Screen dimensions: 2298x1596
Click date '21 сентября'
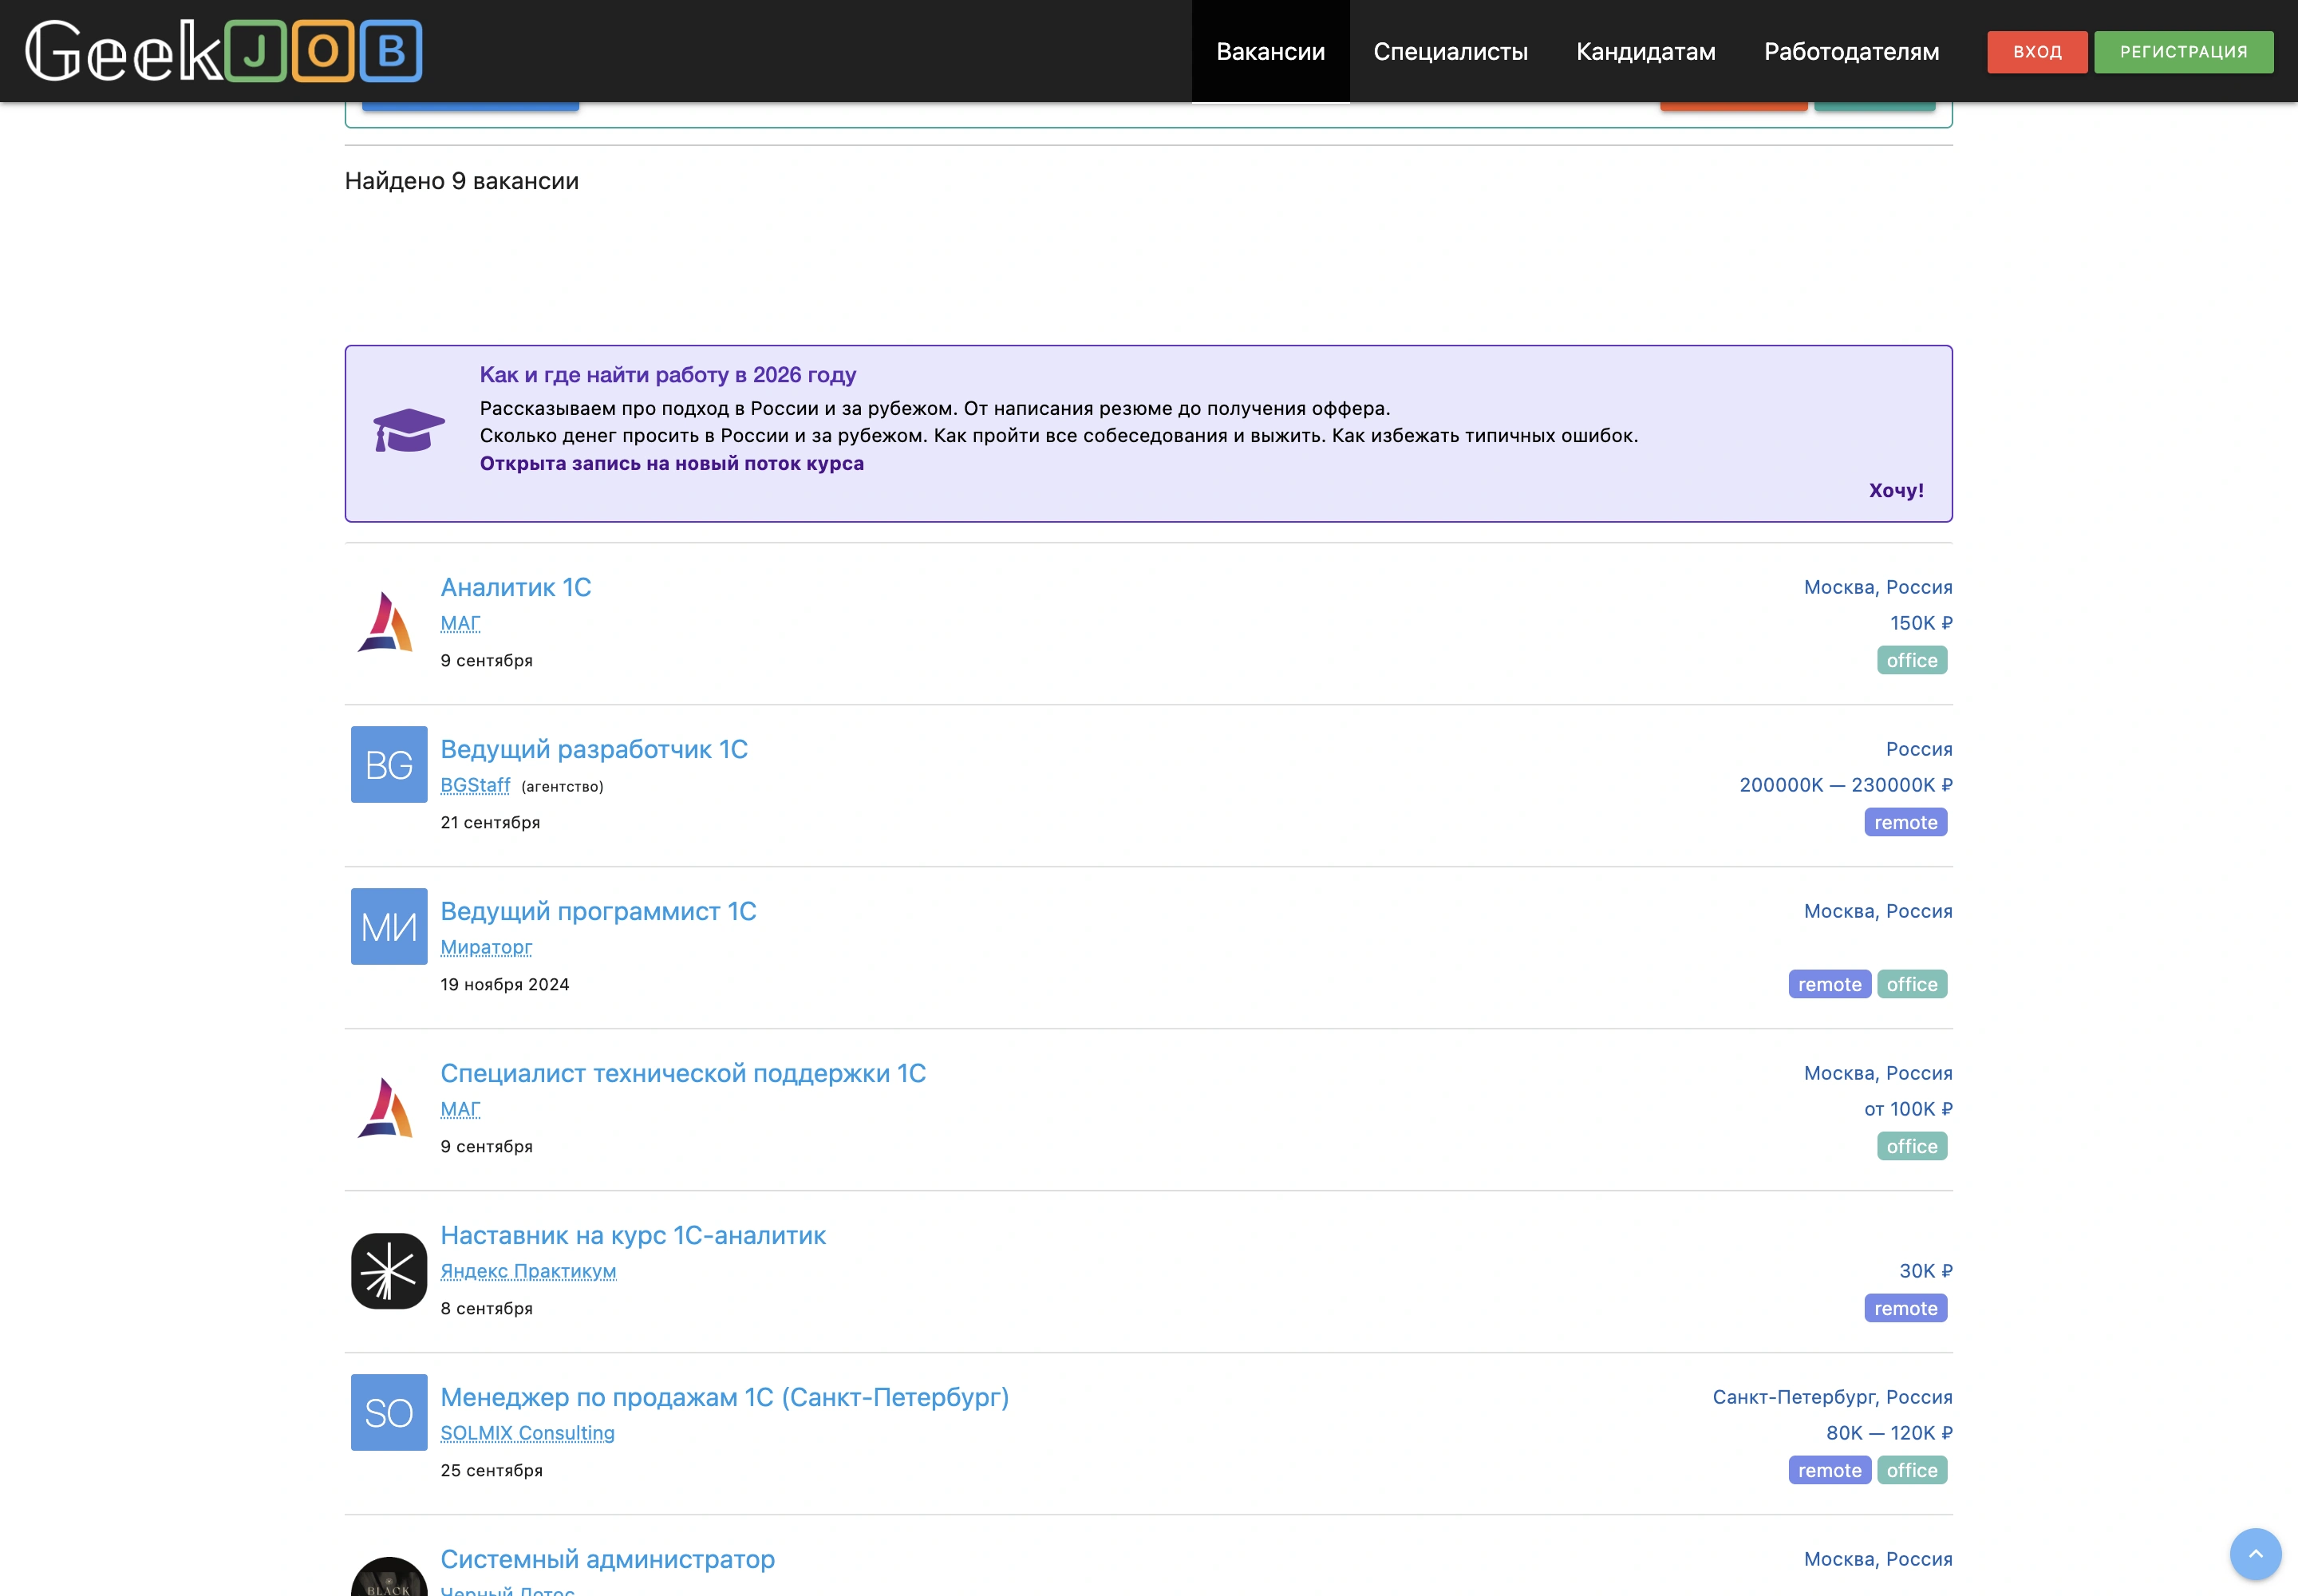[490, 822]
